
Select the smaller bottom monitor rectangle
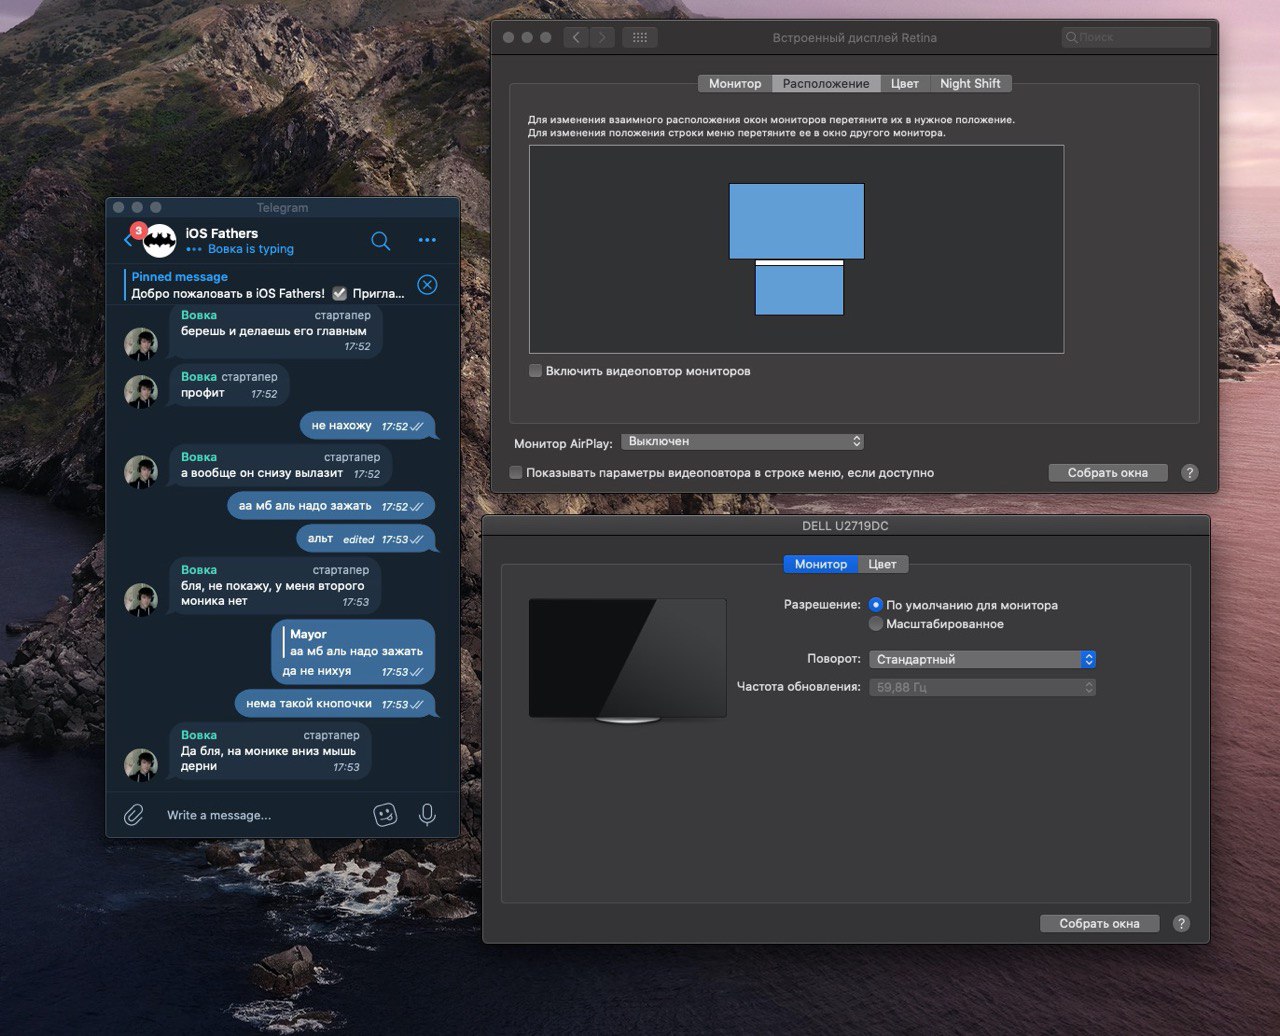click(x=799, y=290)
